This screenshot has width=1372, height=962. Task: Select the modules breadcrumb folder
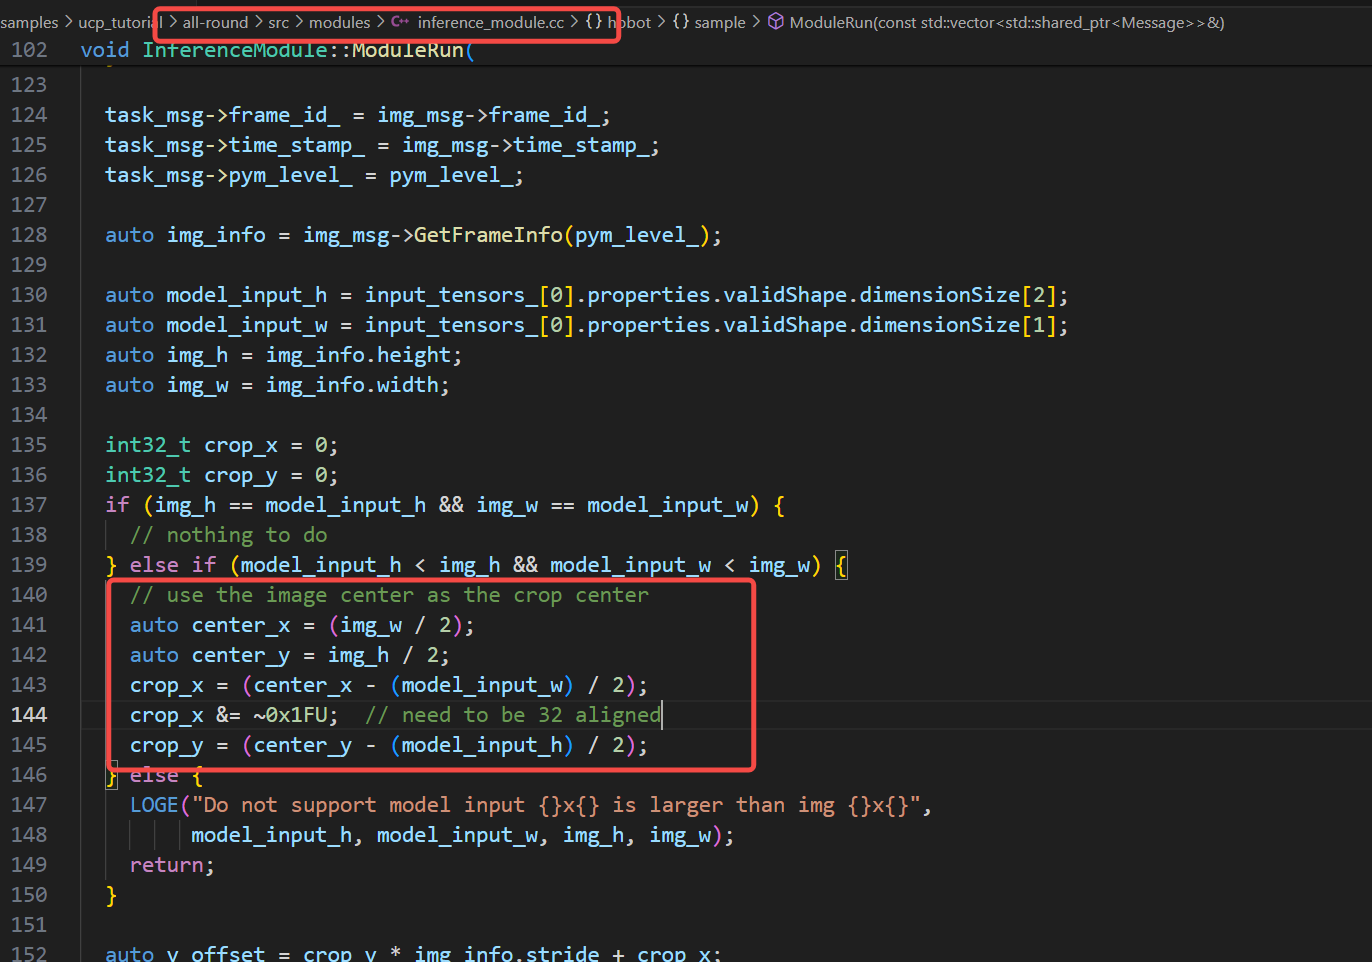click(339, 22)
